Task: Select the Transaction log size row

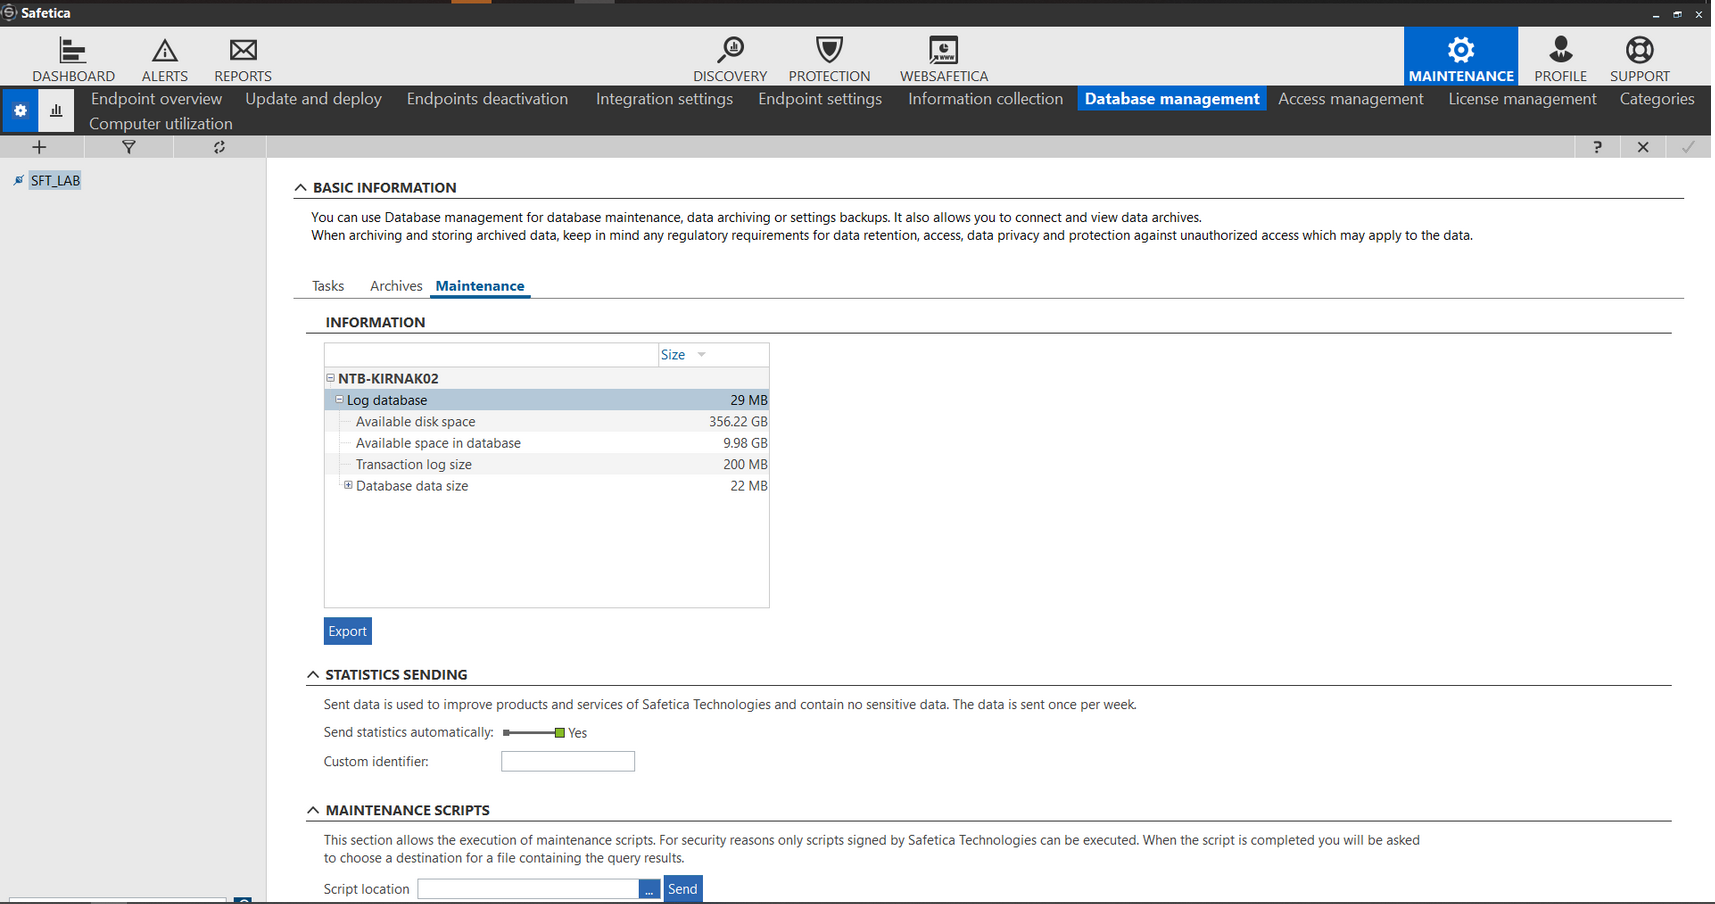Action: (547, 464)
